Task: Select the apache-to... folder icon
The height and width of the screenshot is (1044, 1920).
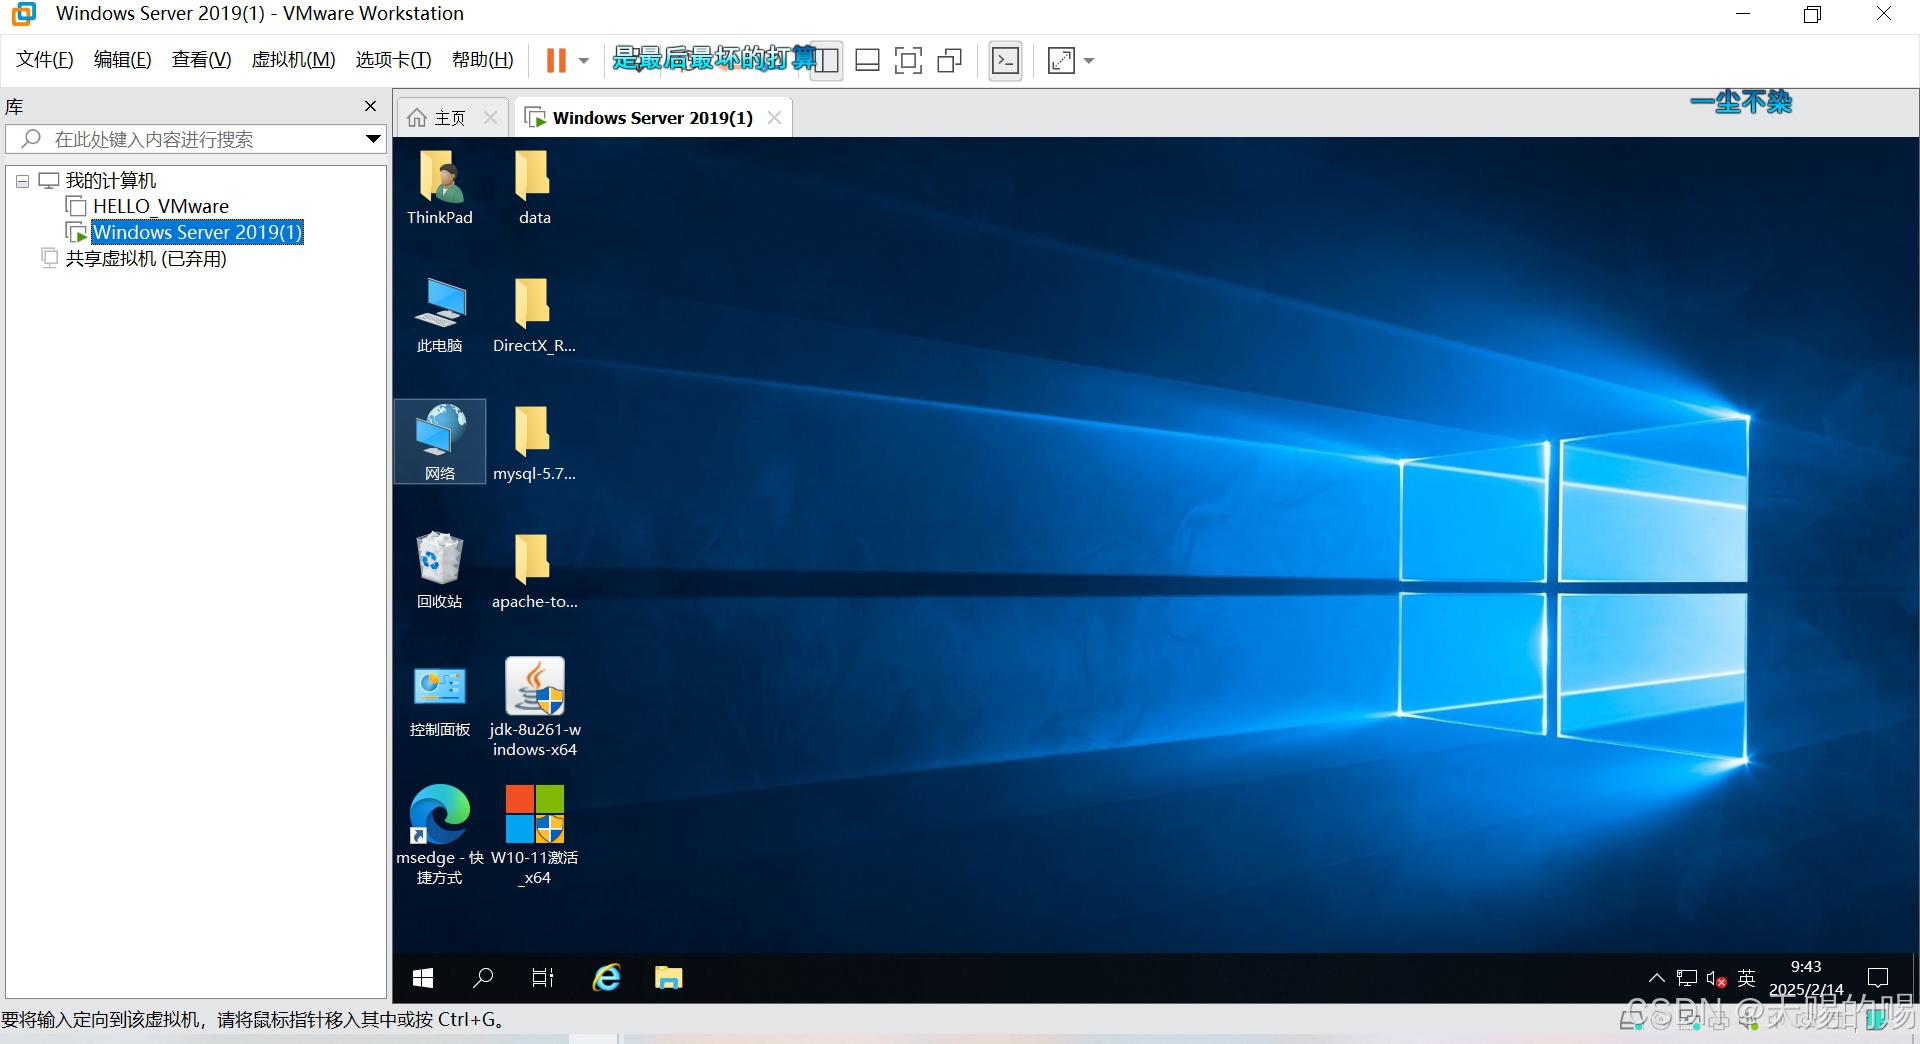Action: click(x=534, y=570)
